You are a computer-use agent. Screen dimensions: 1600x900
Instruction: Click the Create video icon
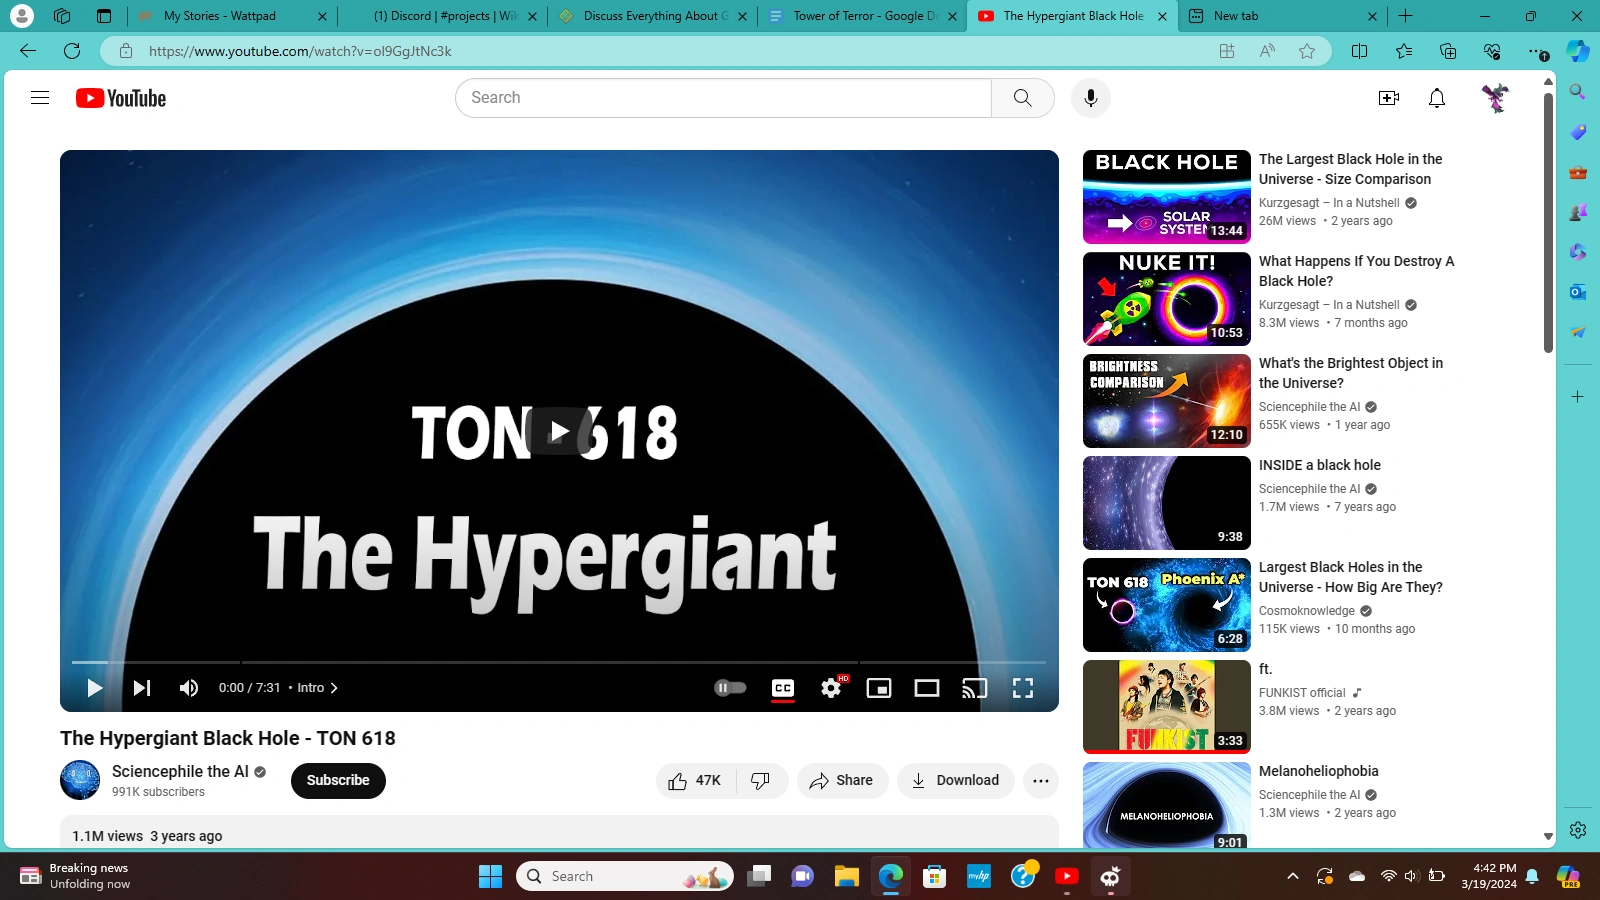point(1389,97)
